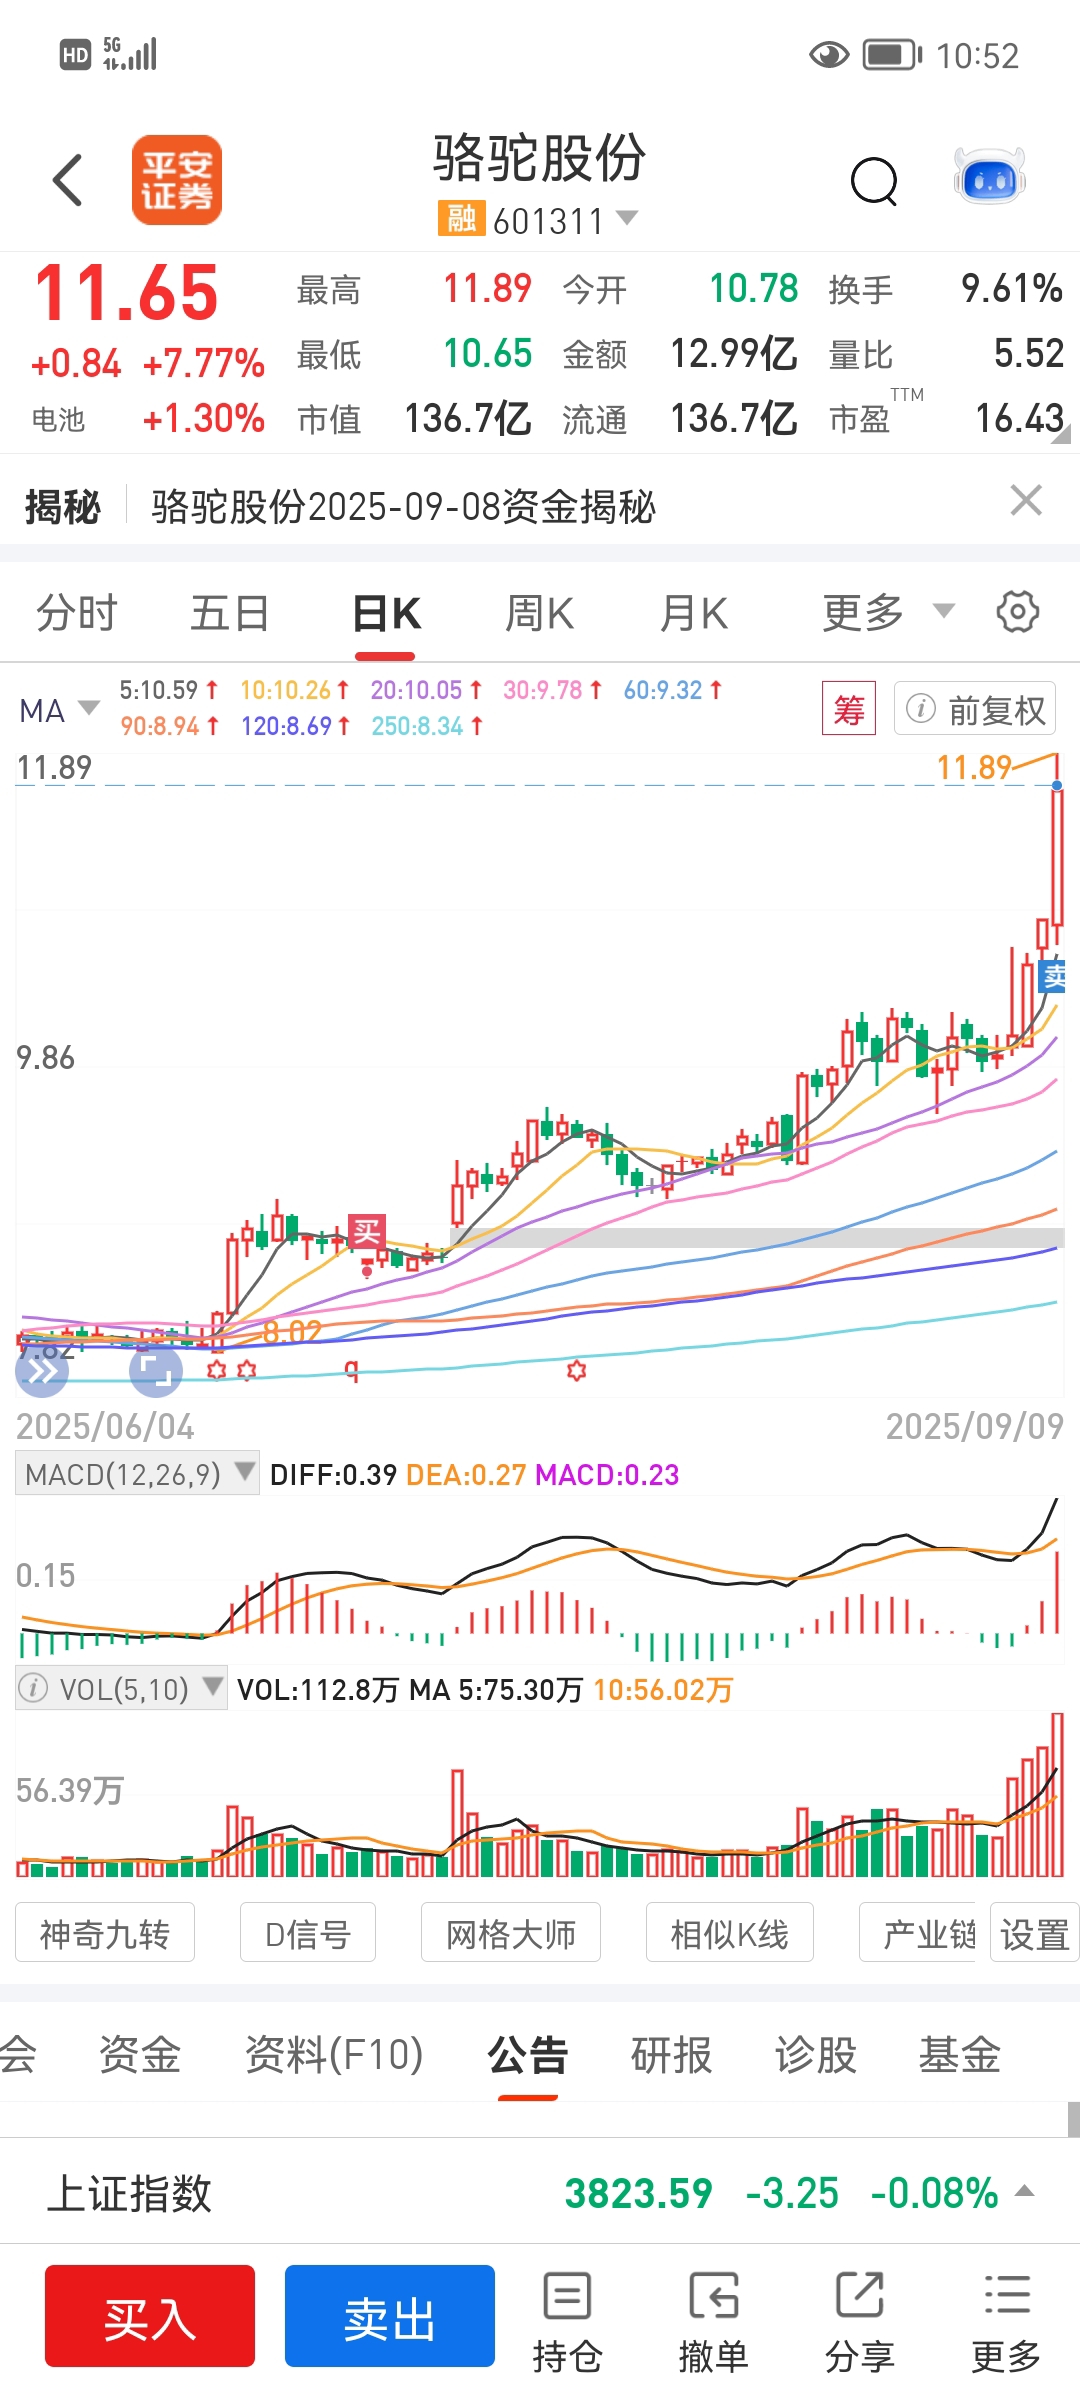Switch to the 资料(F10) tab
The width and height of the screenshot is (1080, 2388).
coord(334,2056)
